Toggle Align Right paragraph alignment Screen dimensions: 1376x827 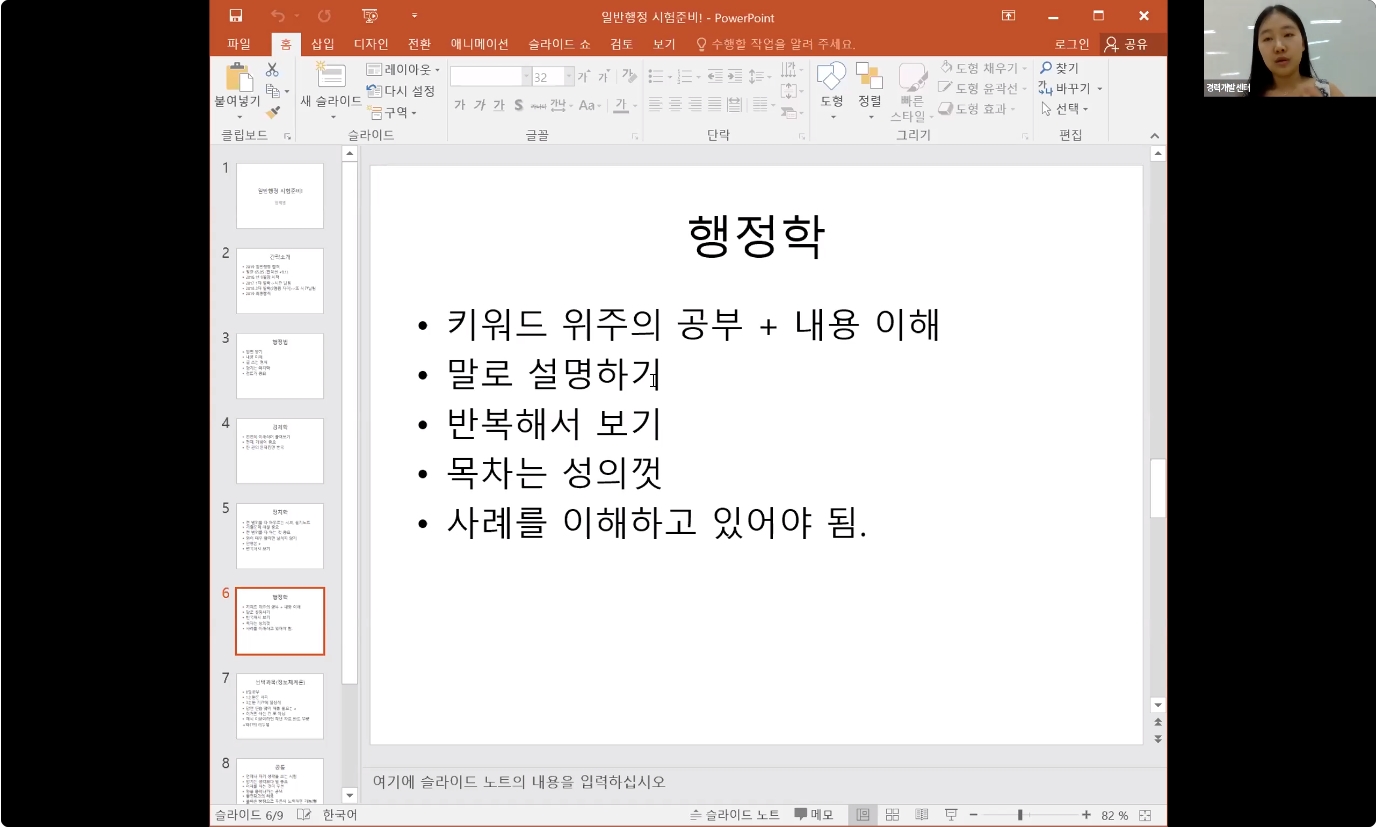pyautogui.click(x=695, y=105)
